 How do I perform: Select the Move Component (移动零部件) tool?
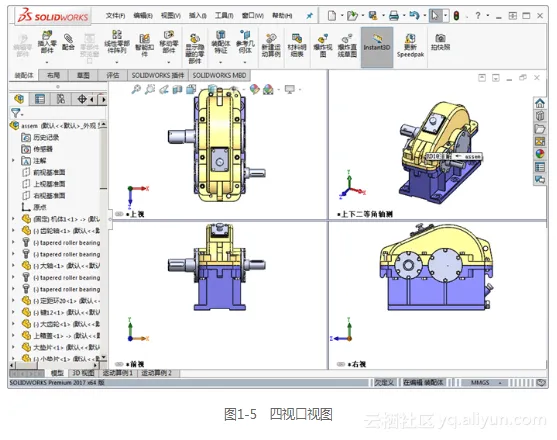(169, 42)
